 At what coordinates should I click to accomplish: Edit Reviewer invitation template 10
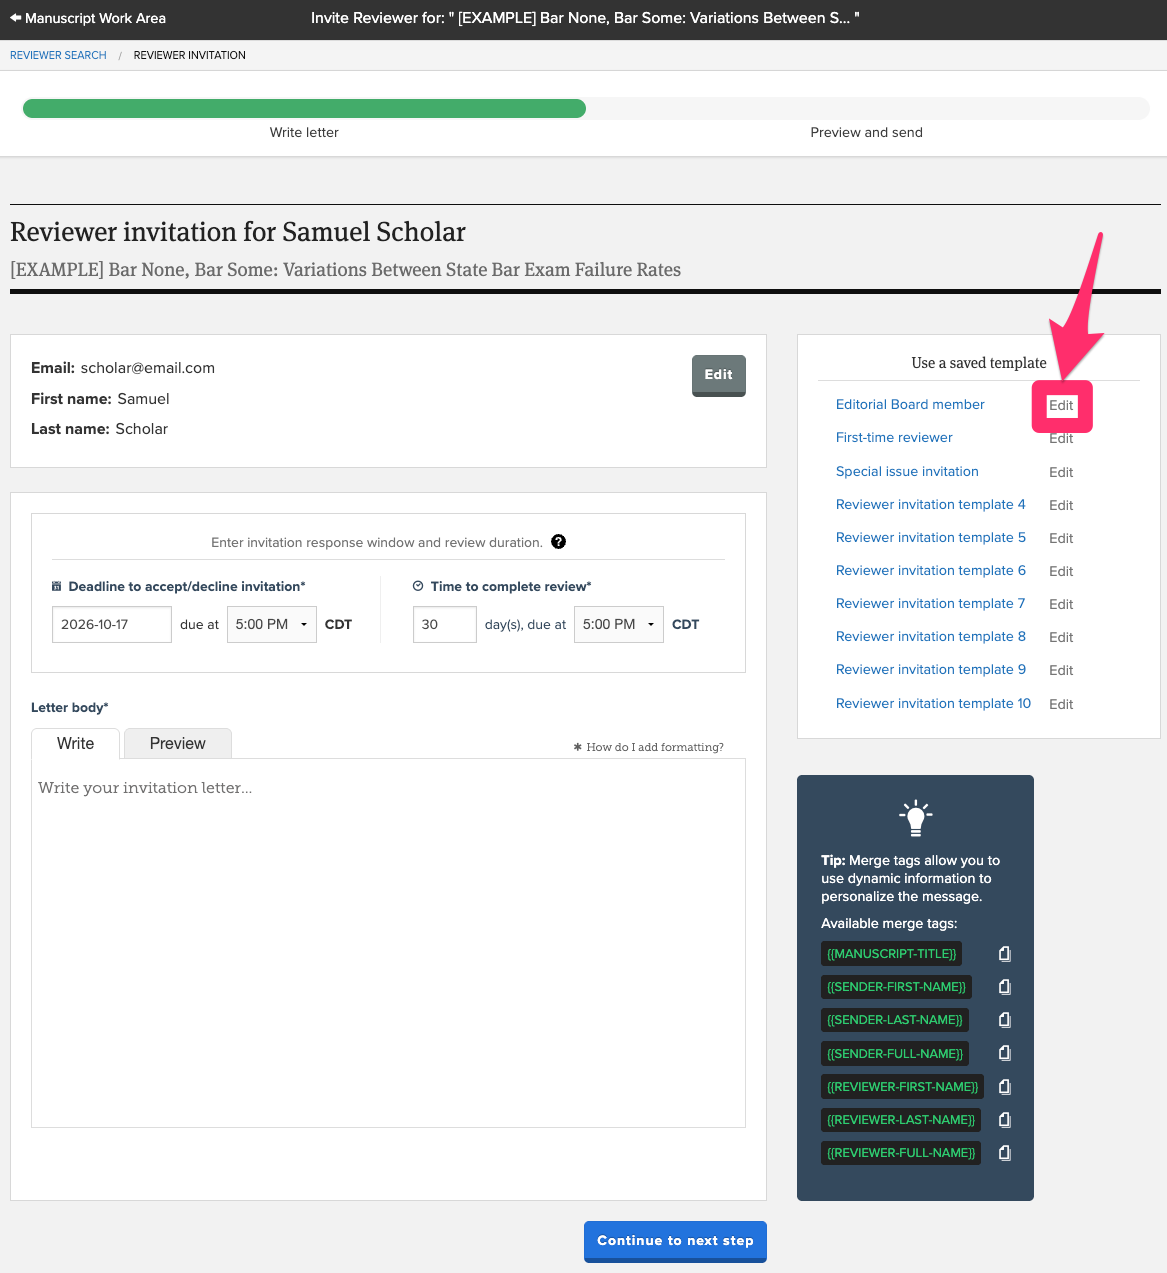[x=1061, y=704]
